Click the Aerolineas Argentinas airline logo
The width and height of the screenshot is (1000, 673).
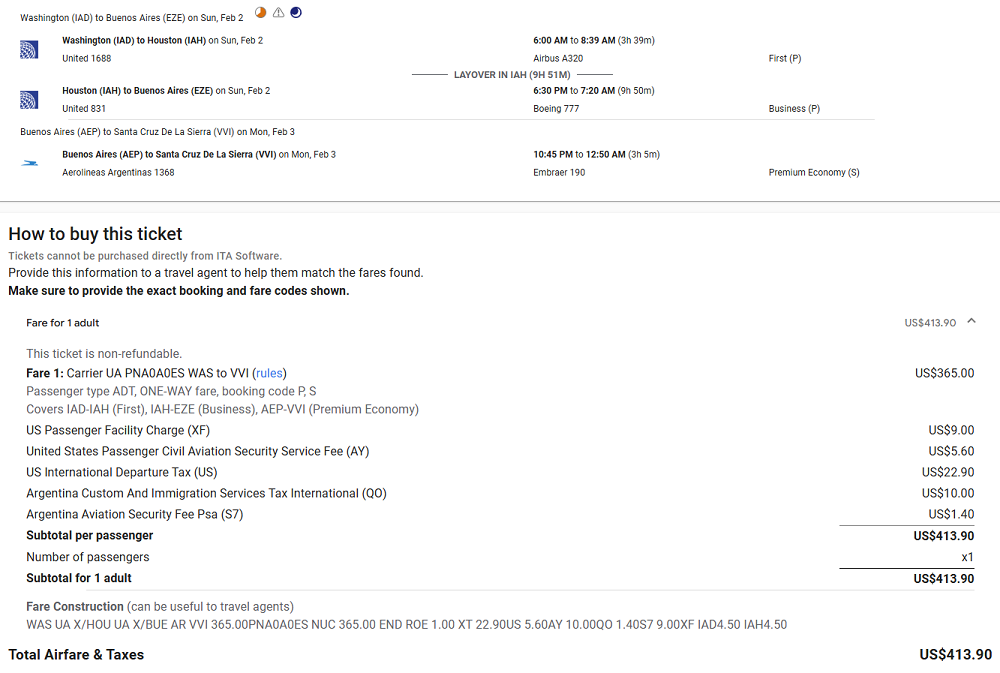click(29, 163)
